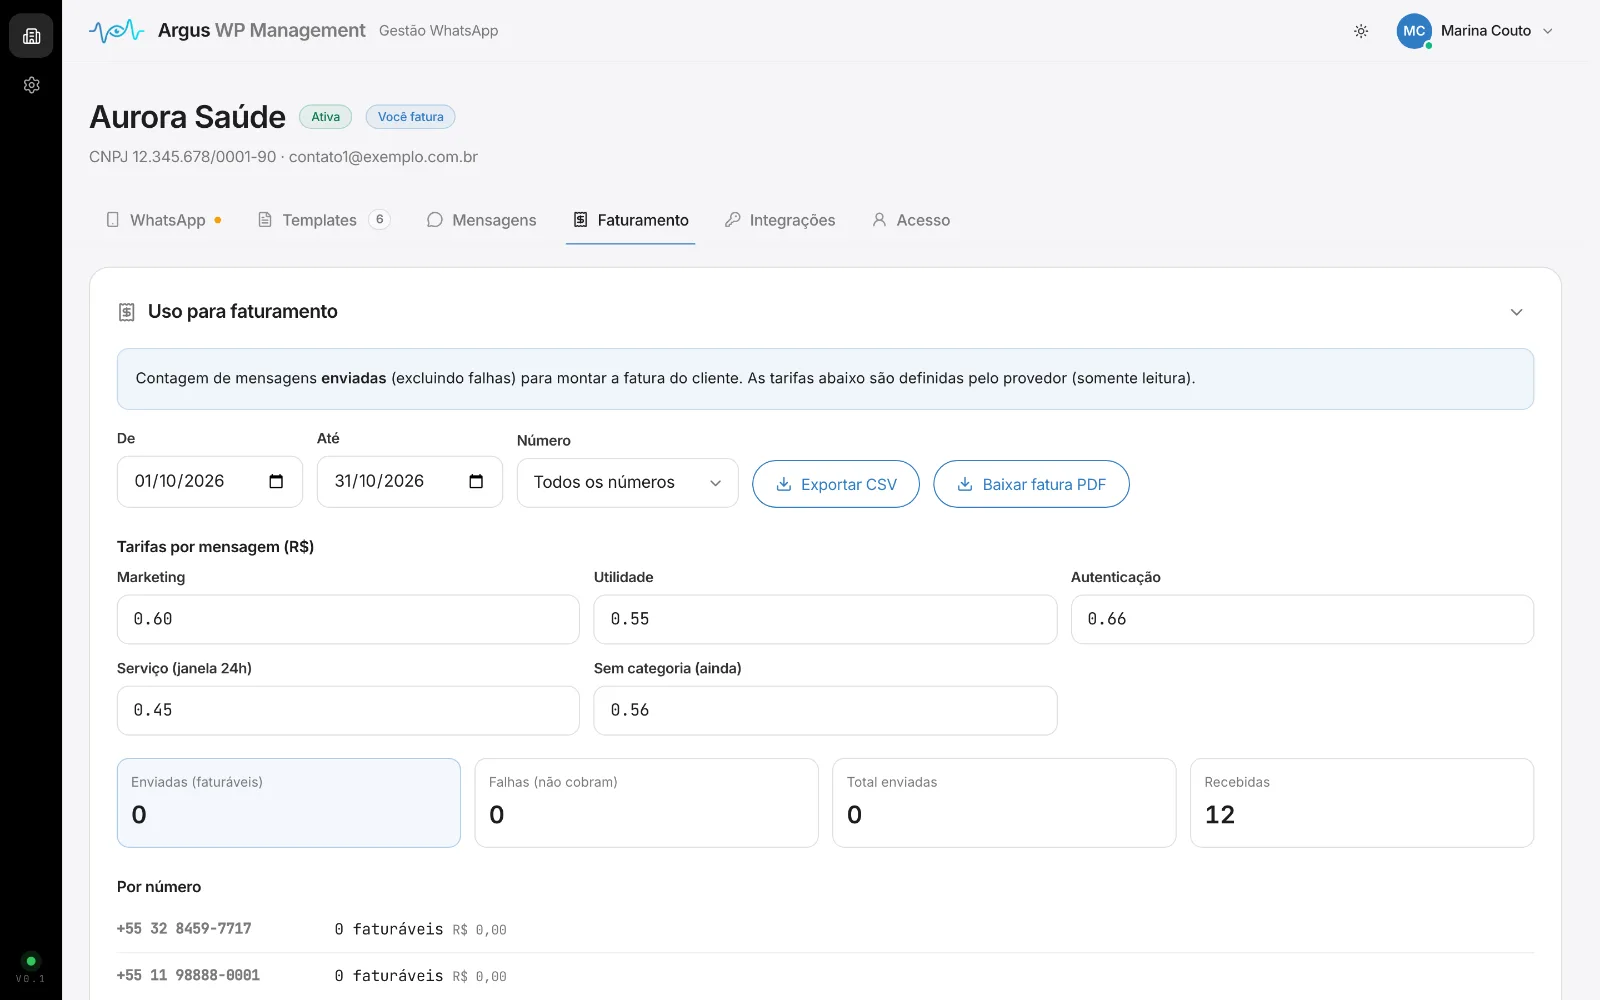Open the Mensagens tab
The image size is (1600, 1000).
(482, 220)
